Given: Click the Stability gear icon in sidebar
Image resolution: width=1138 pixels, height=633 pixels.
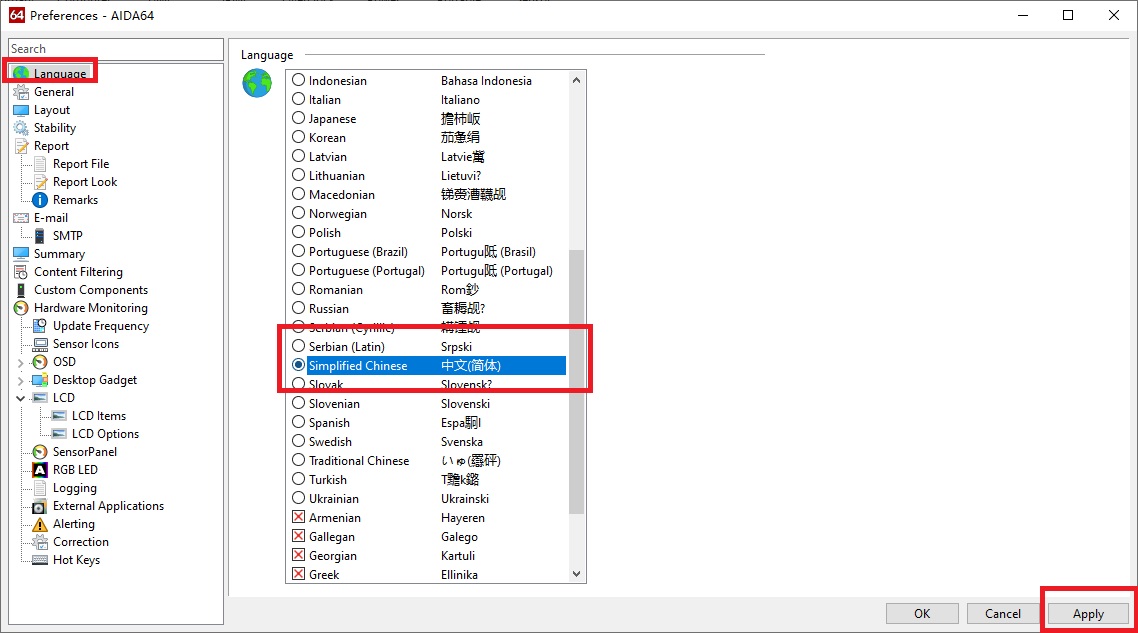Looking at the screenshot, I should (x=21, y=128).
